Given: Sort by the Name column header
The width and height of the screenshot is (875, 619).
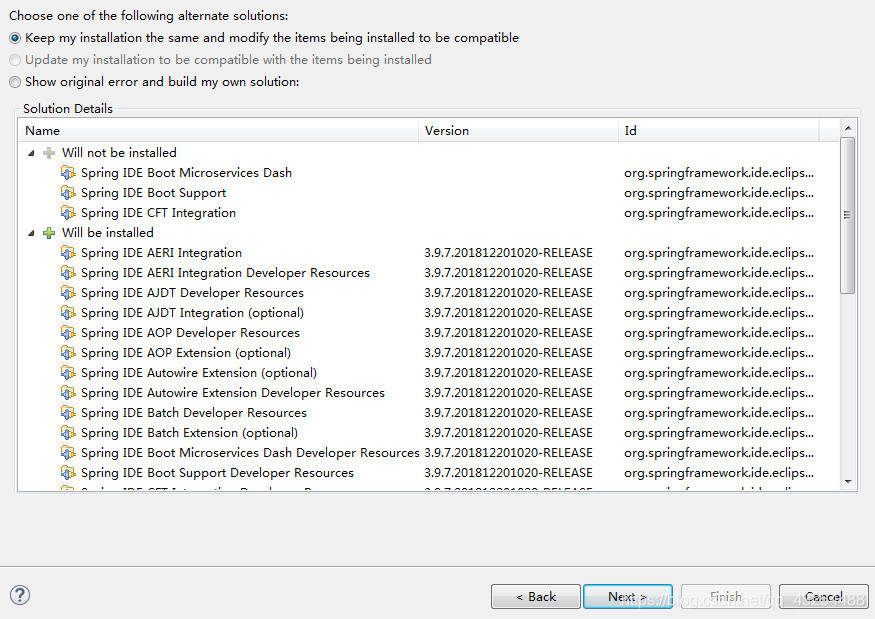Looking at the screenshot, I should tap(219, 131).
